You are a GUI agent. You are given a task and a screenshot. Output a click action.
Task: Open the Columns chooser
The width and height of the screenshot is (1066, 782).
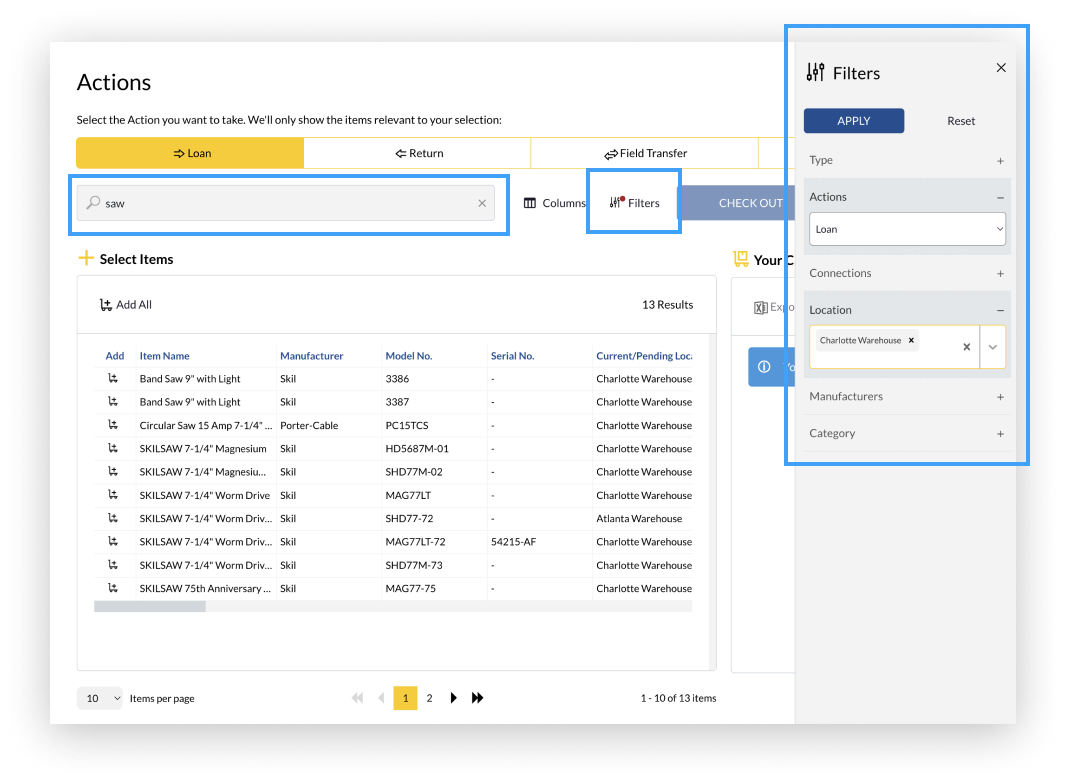(x=554, y=203)
